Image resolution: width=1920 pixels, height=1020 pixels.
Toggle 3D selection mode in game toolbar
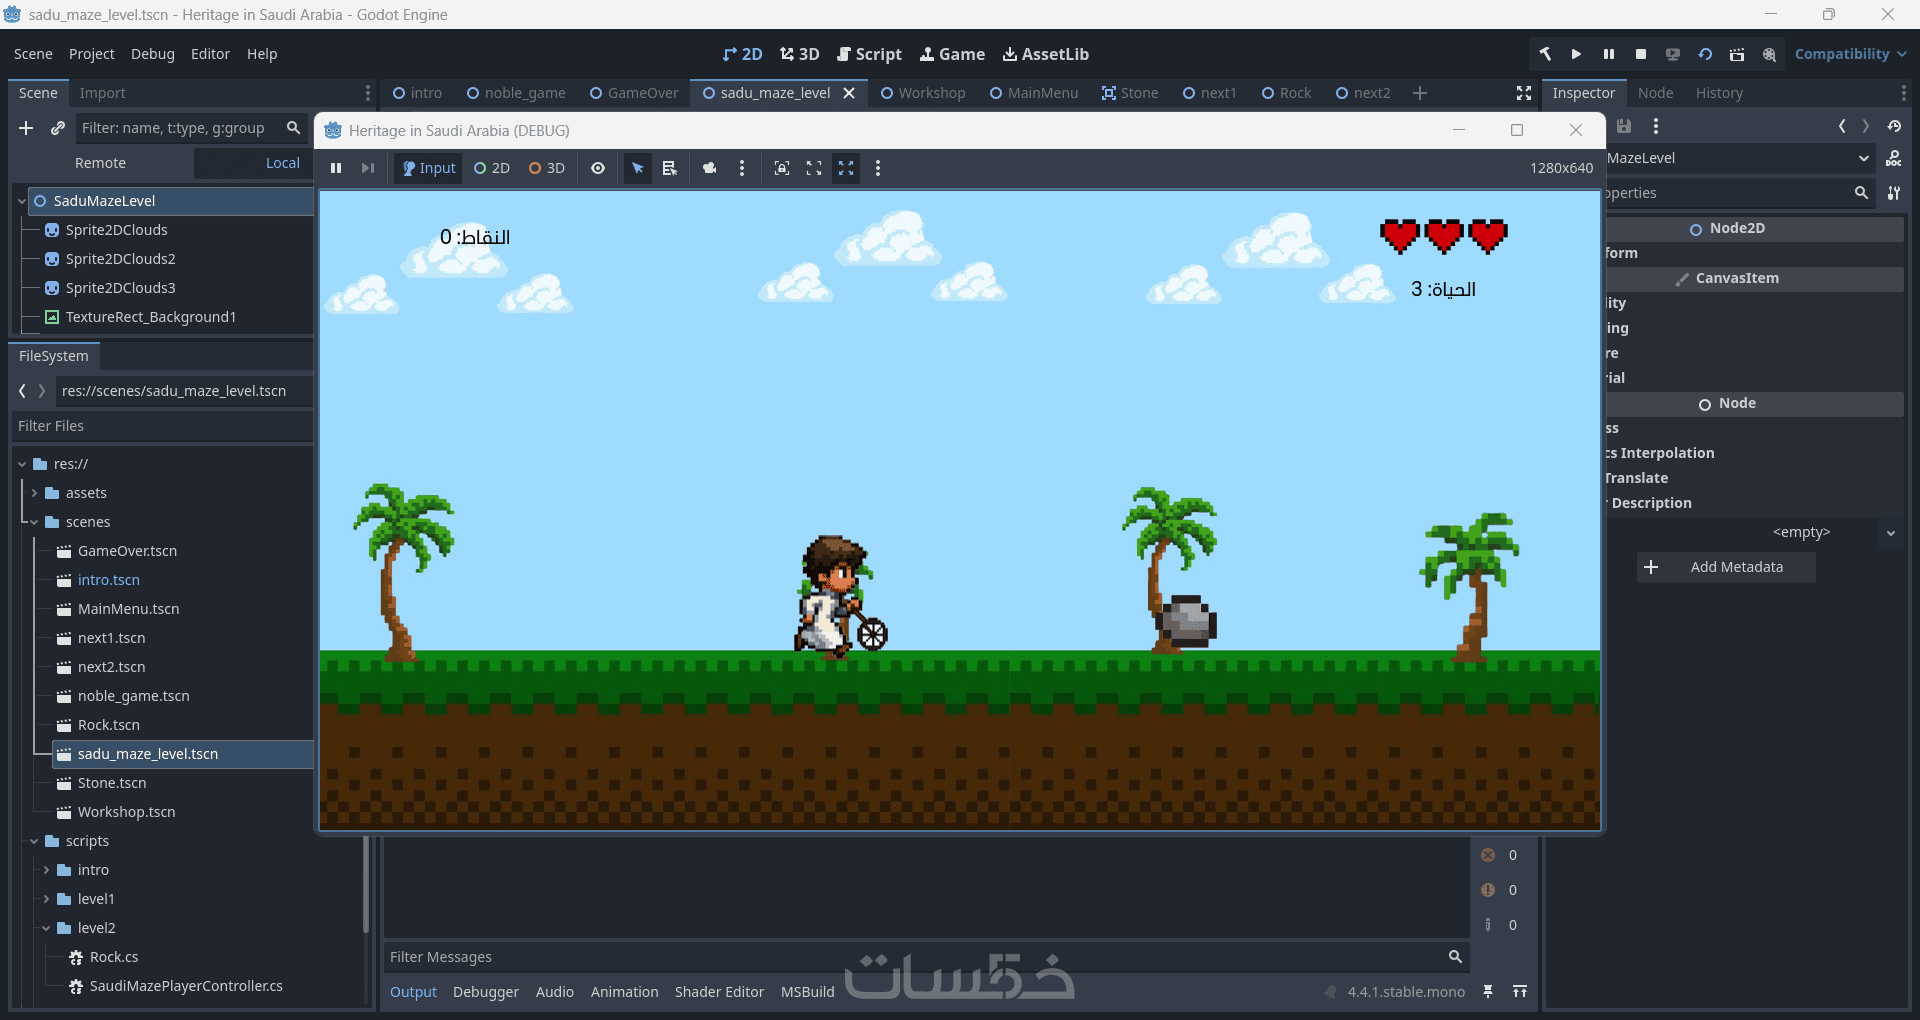(x=547, y=168)
